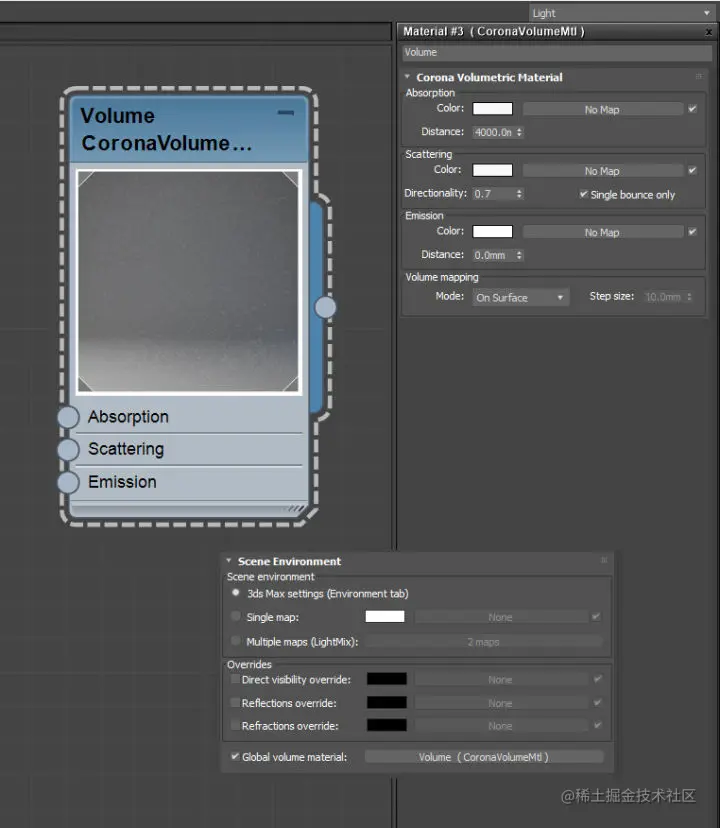Screen dimensions: 720x828
Task: Collapse the Volume node with minus icon
Action: point(286,112)
